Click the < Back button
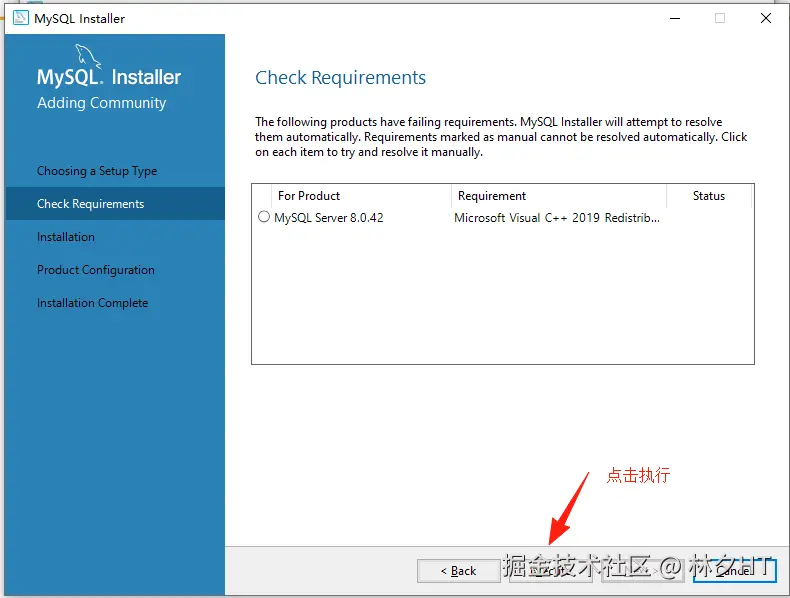This screenshot has height=598, width=790. click(x=458, y=571)
